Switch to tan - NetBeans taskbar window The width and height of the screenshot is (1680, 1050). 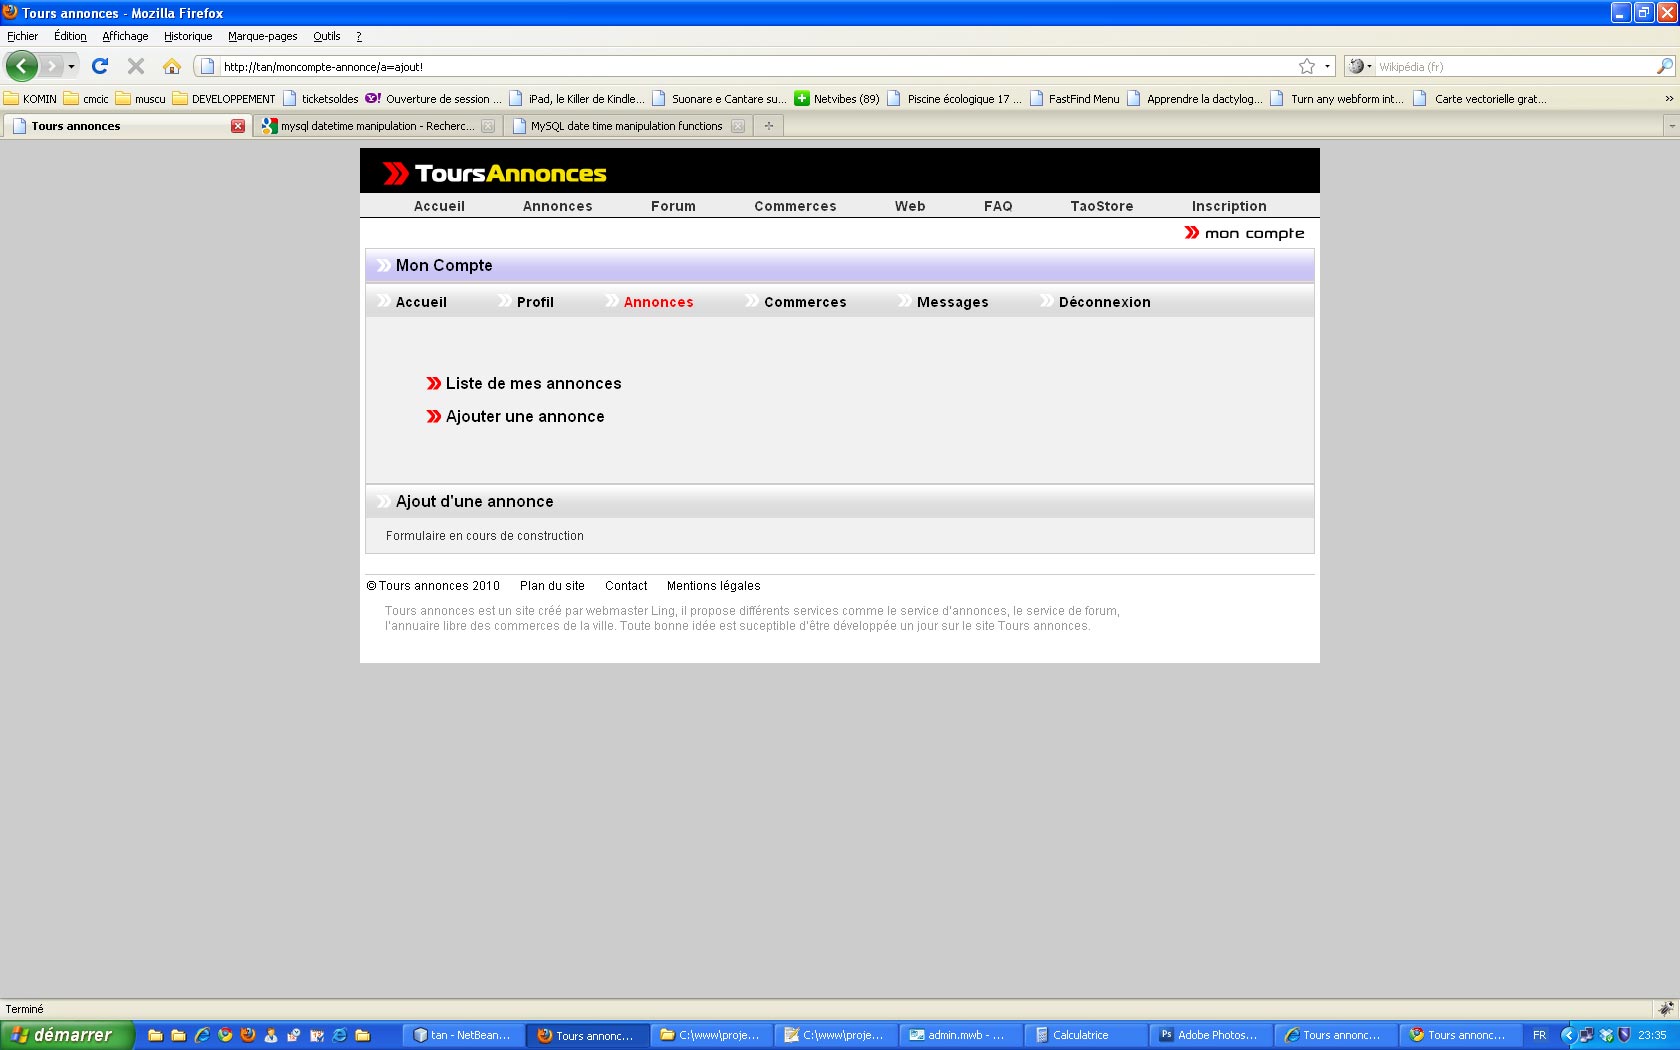pyautogui.click(x=463, y=1035)
